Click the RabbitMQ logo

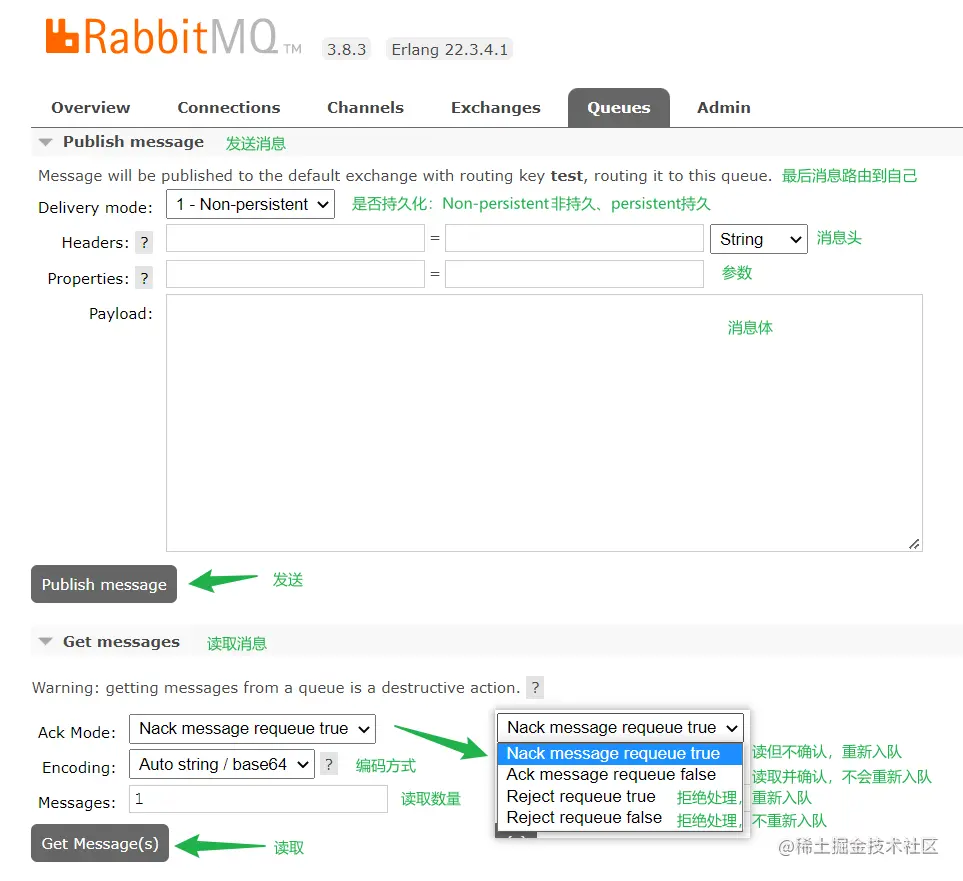[x=174, y=36]
